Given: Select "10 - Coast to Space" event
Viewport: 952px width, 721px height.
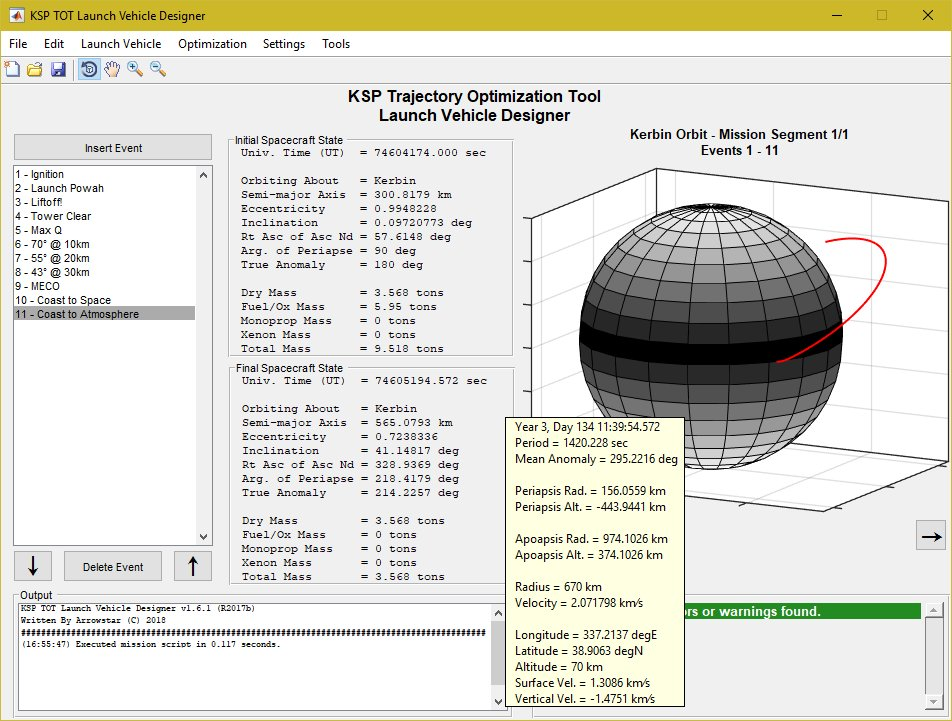Looking at the screenshot, I should pos(62,300).
